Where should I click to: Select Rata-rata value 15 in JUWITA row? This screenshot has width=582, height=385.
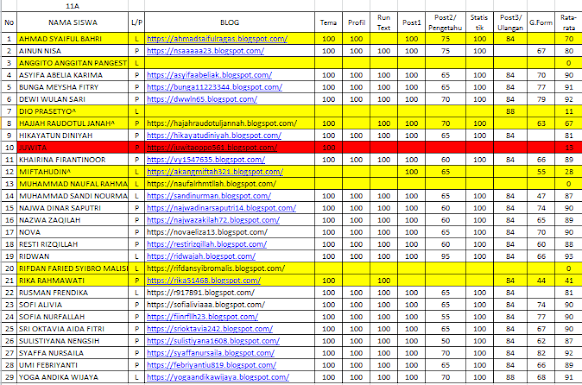pos(568,147)
